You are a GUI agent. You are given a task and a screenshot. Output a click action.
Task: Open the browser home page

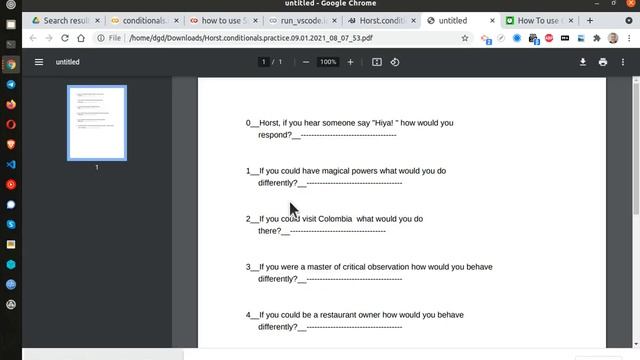point(81,38)
